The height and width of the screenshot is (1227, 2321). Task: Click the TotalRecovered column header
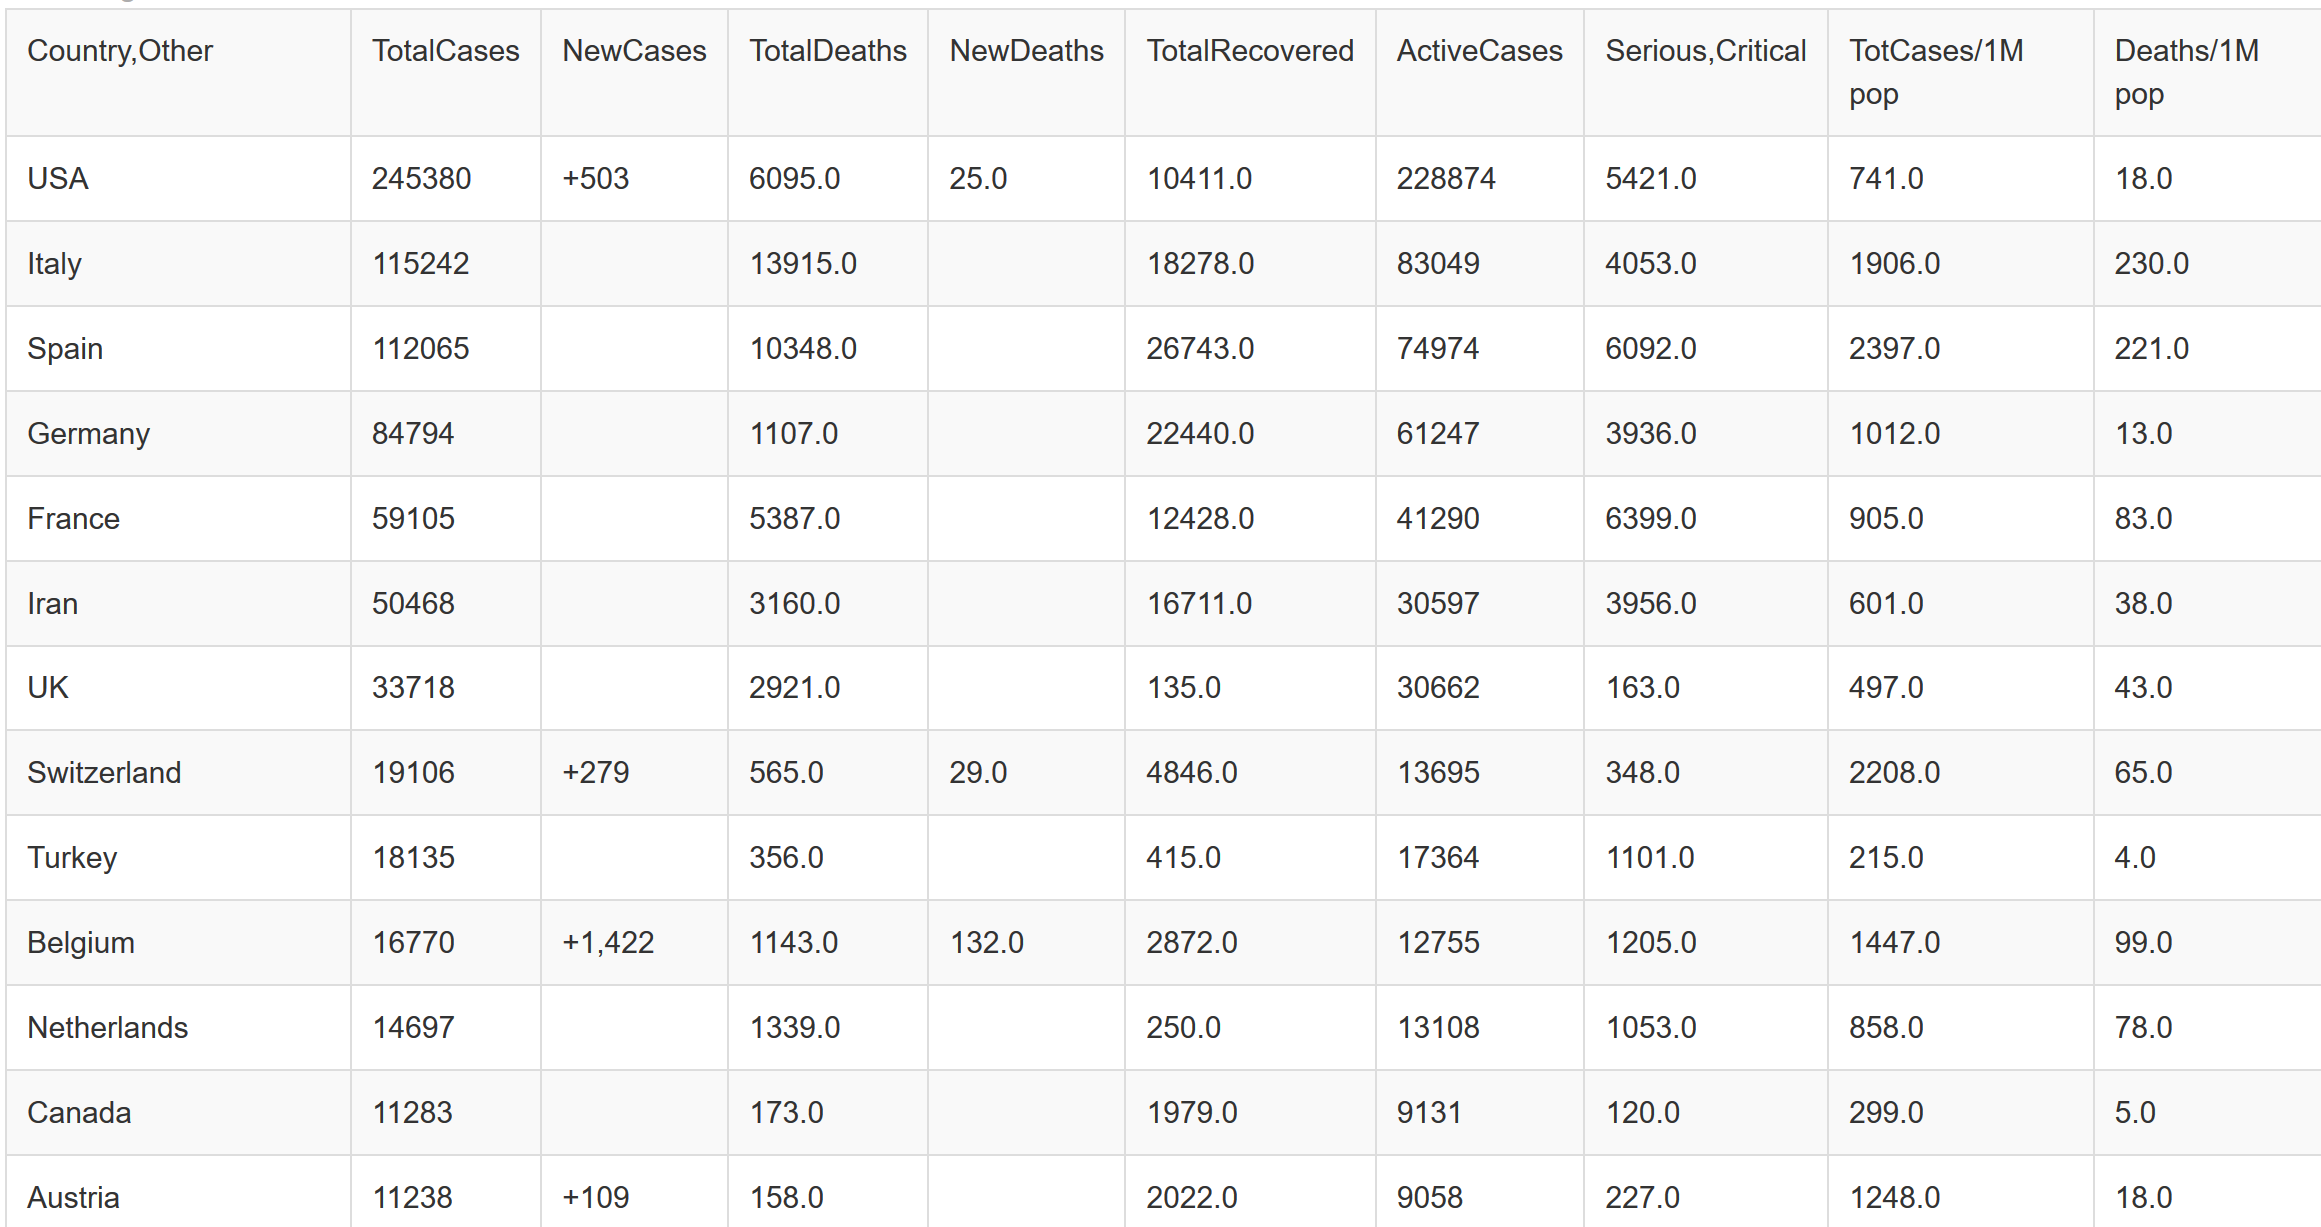(x=1249, y=51)
